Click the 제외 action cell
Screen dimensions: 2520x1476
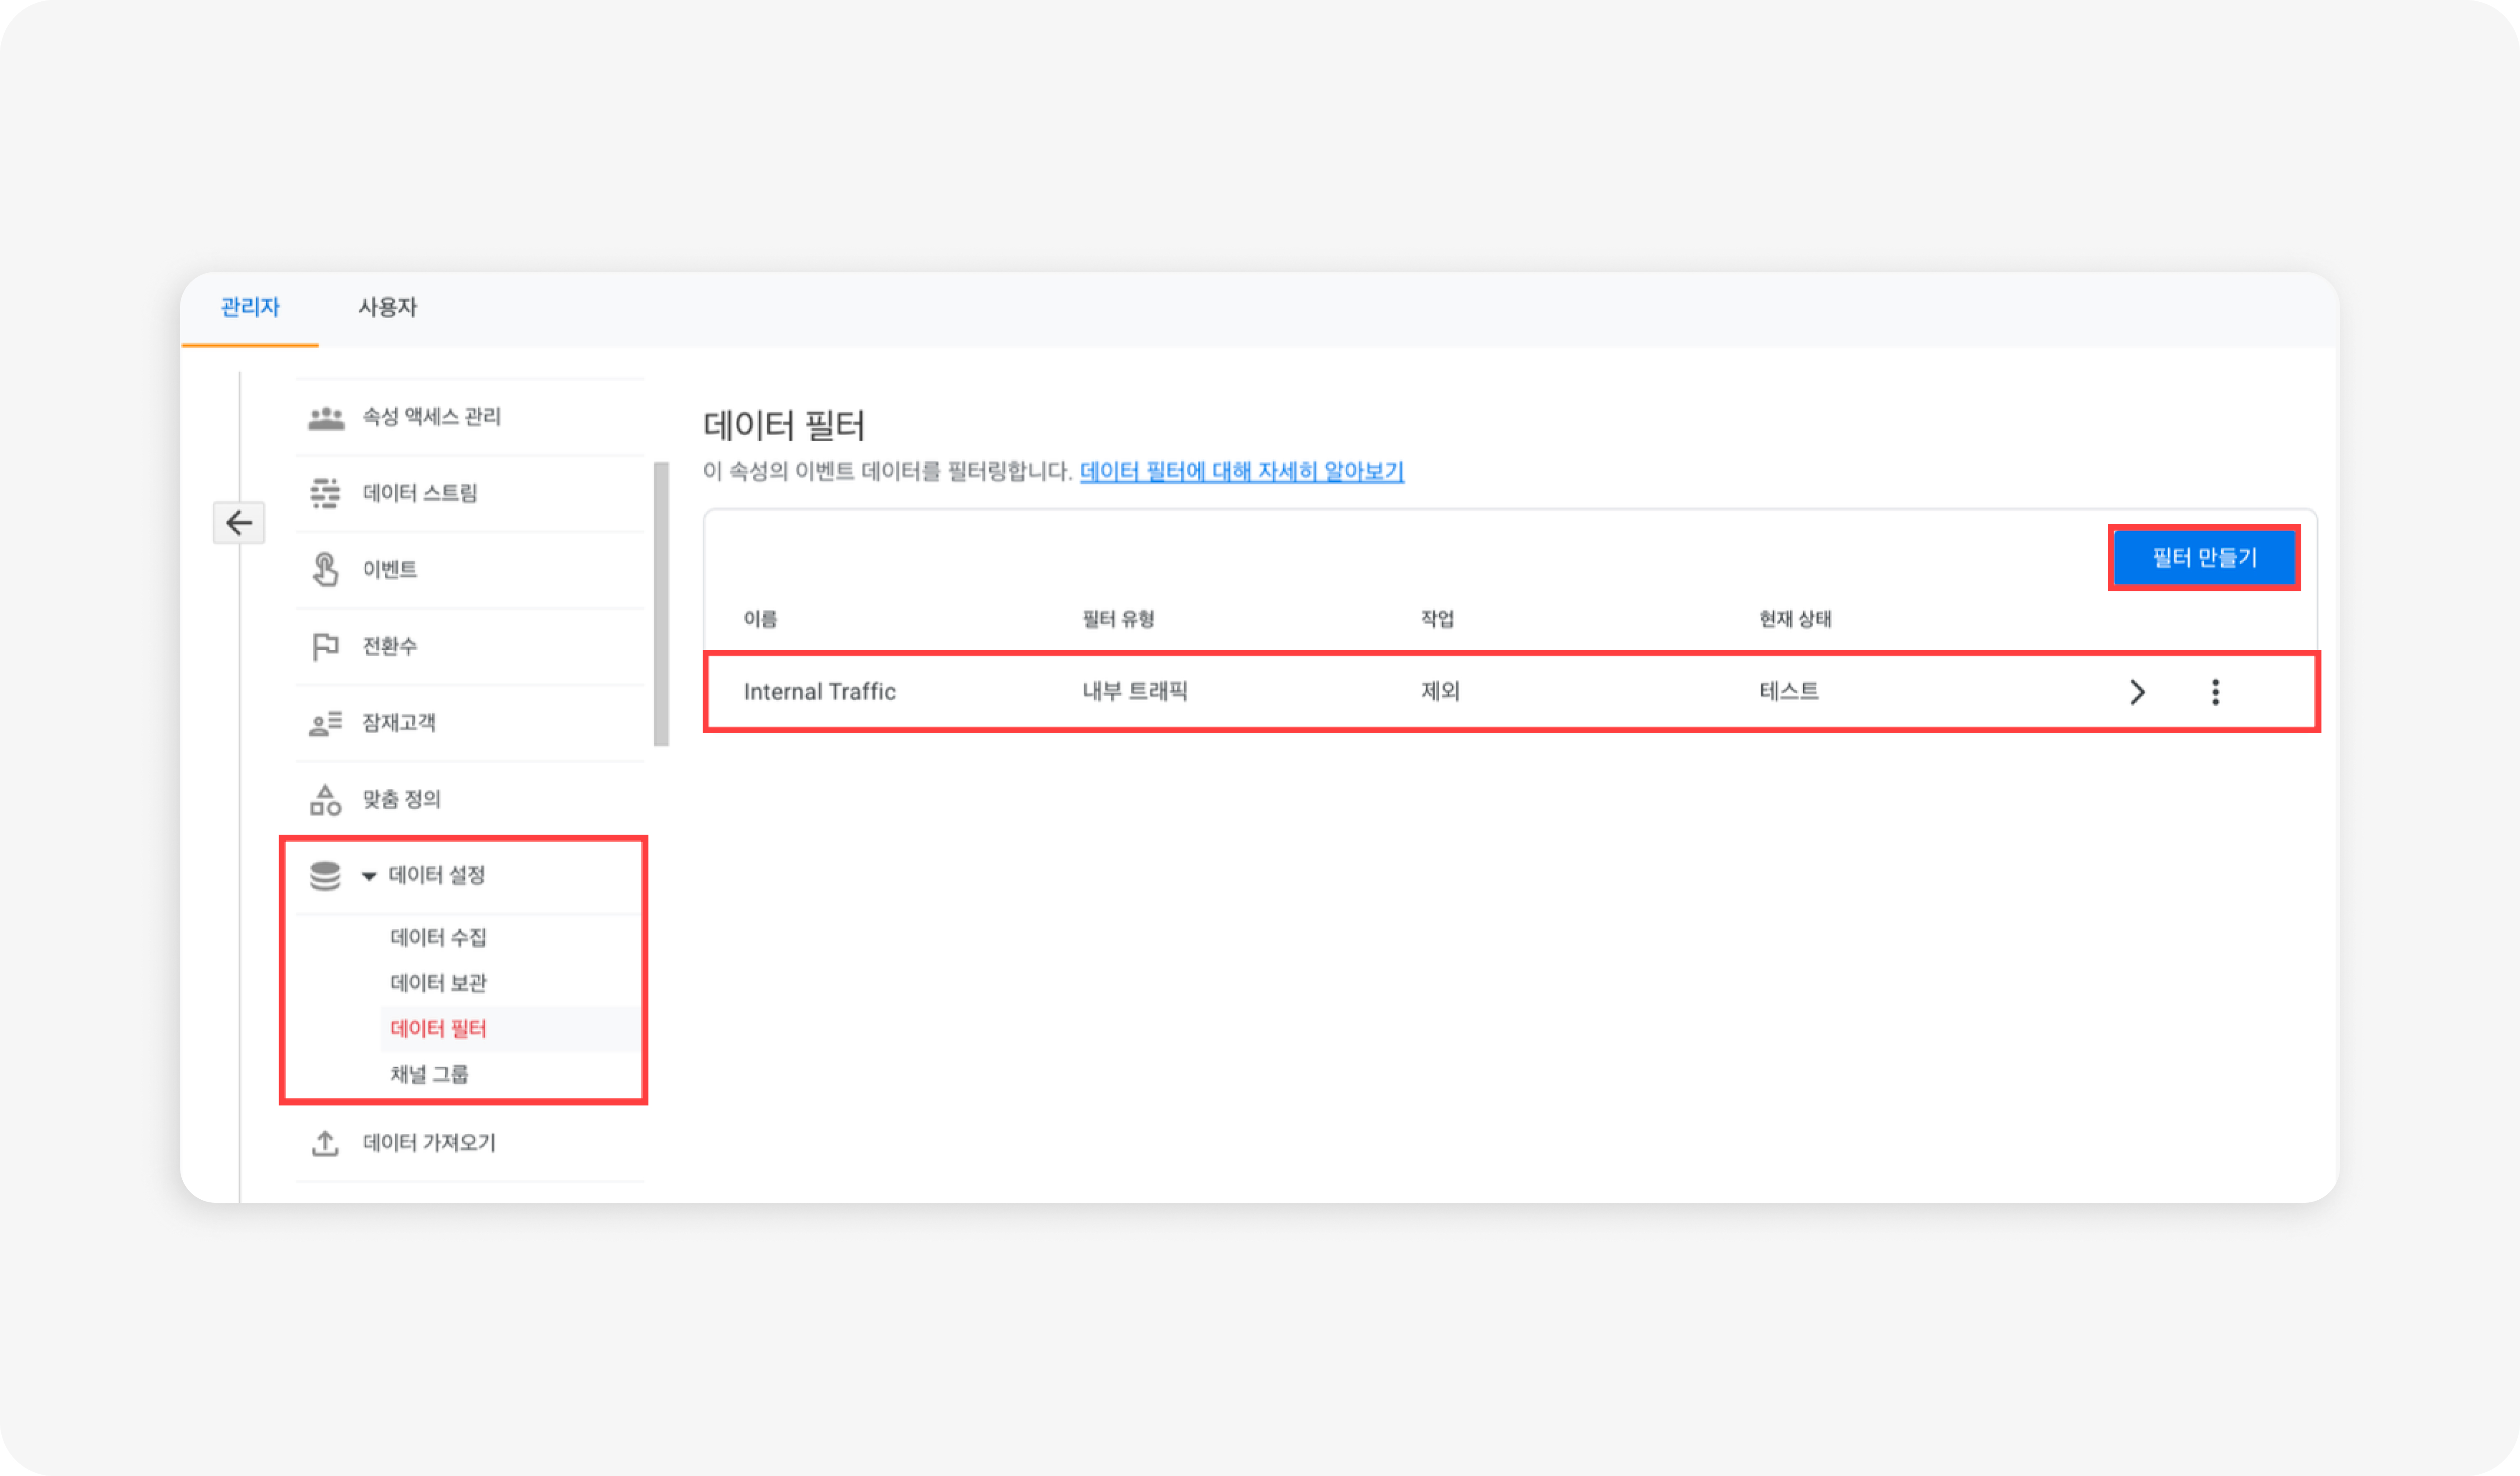click(x=1441, y=691)
